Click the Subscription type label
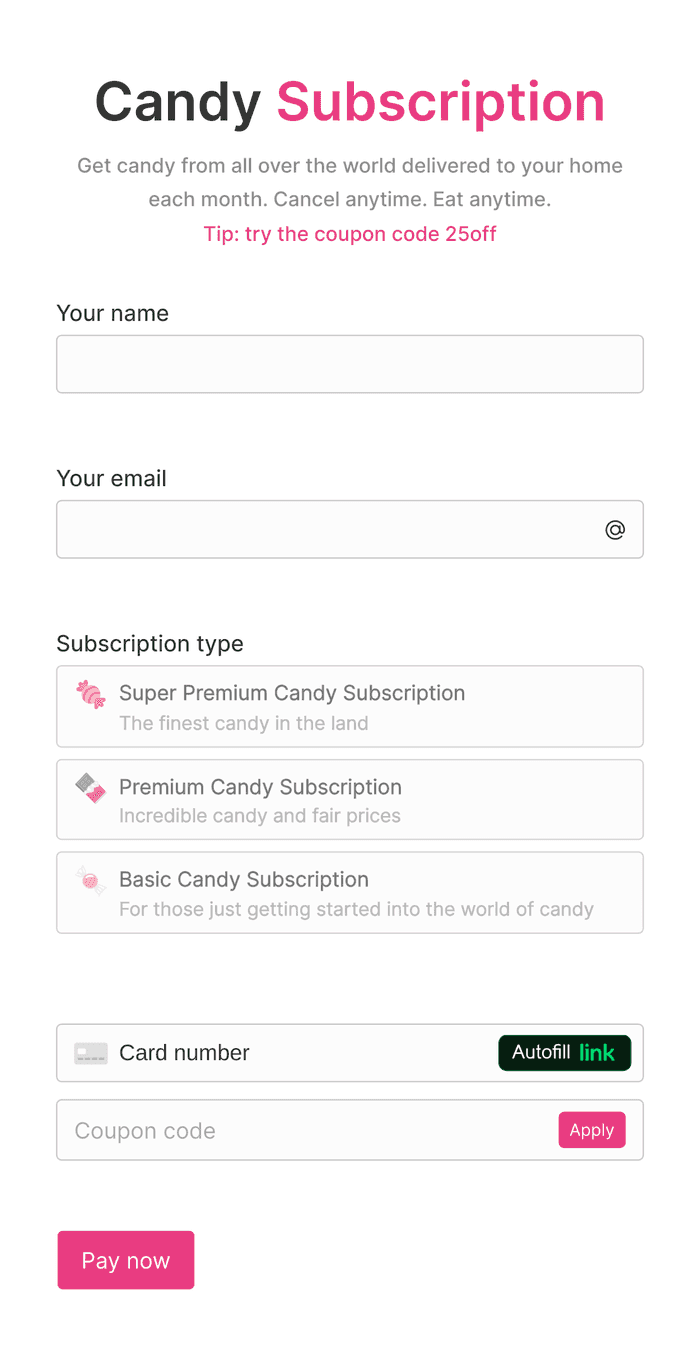The image size is (700, 1347). (x=150, y=643)
